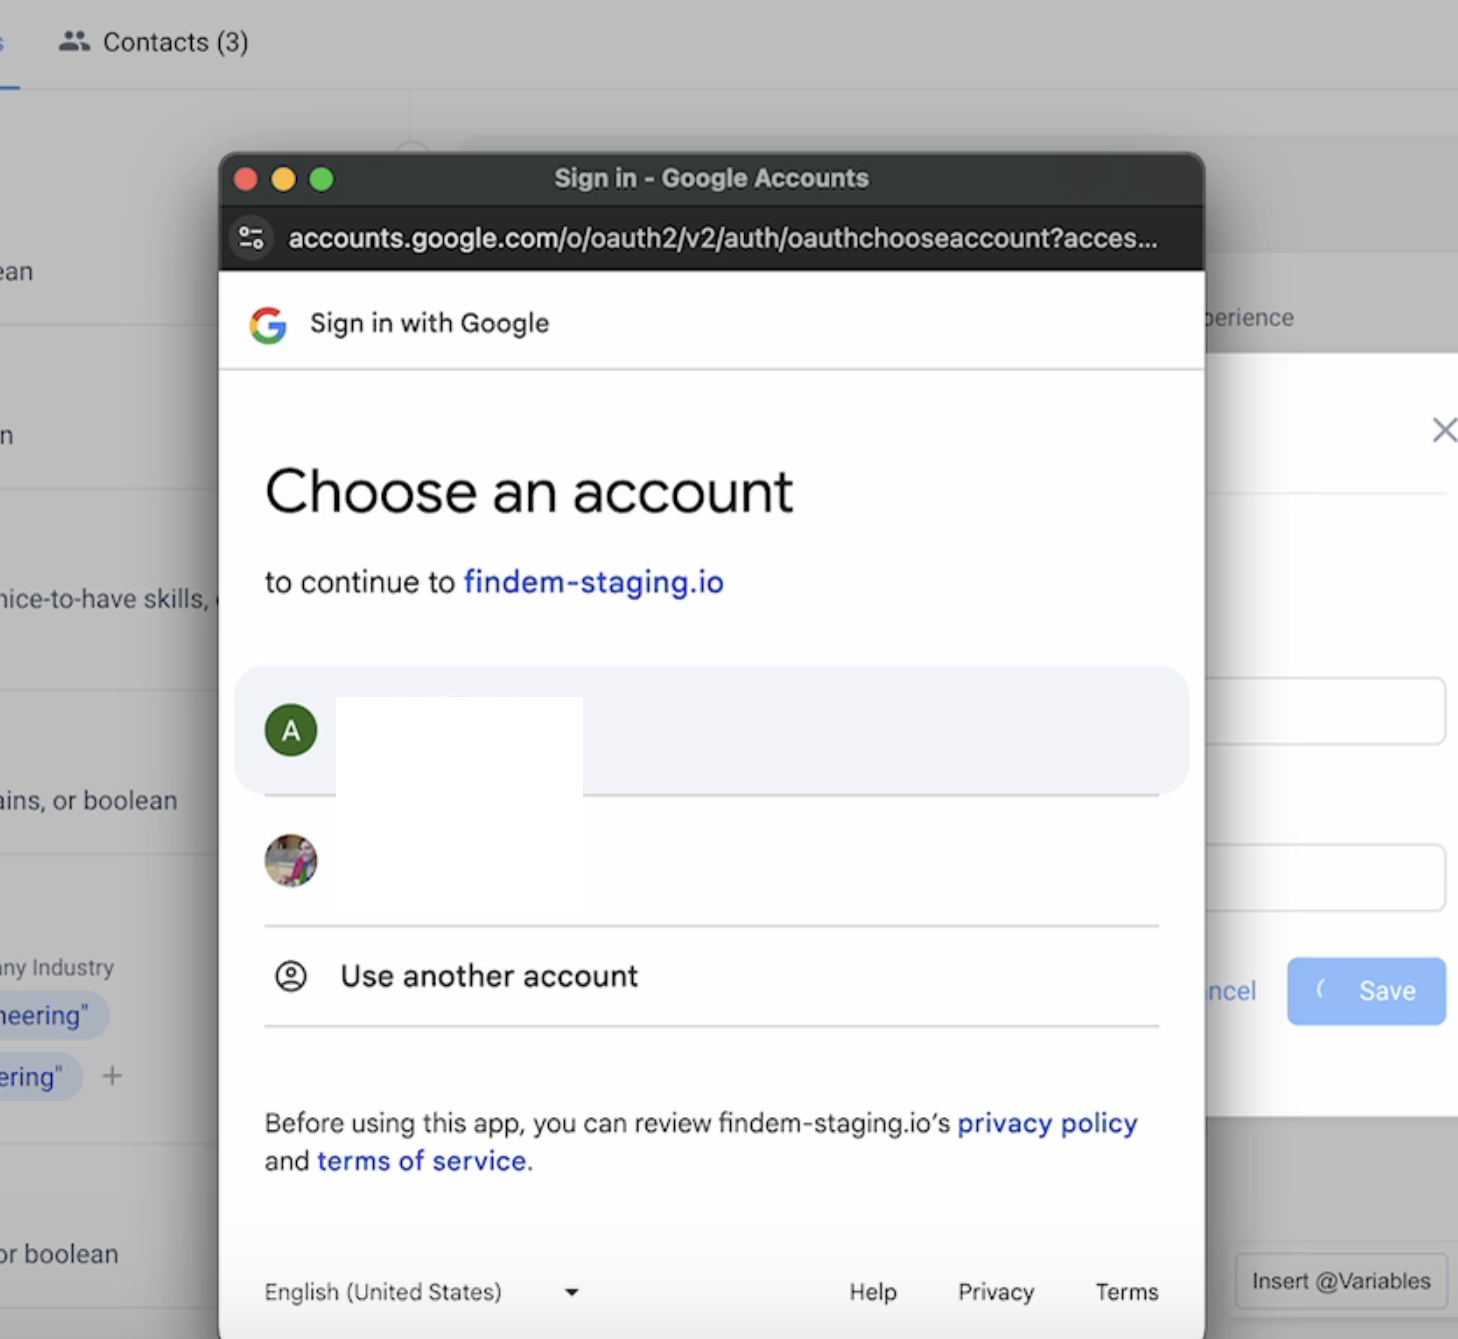Click the Help footer link

(872, 1292)
